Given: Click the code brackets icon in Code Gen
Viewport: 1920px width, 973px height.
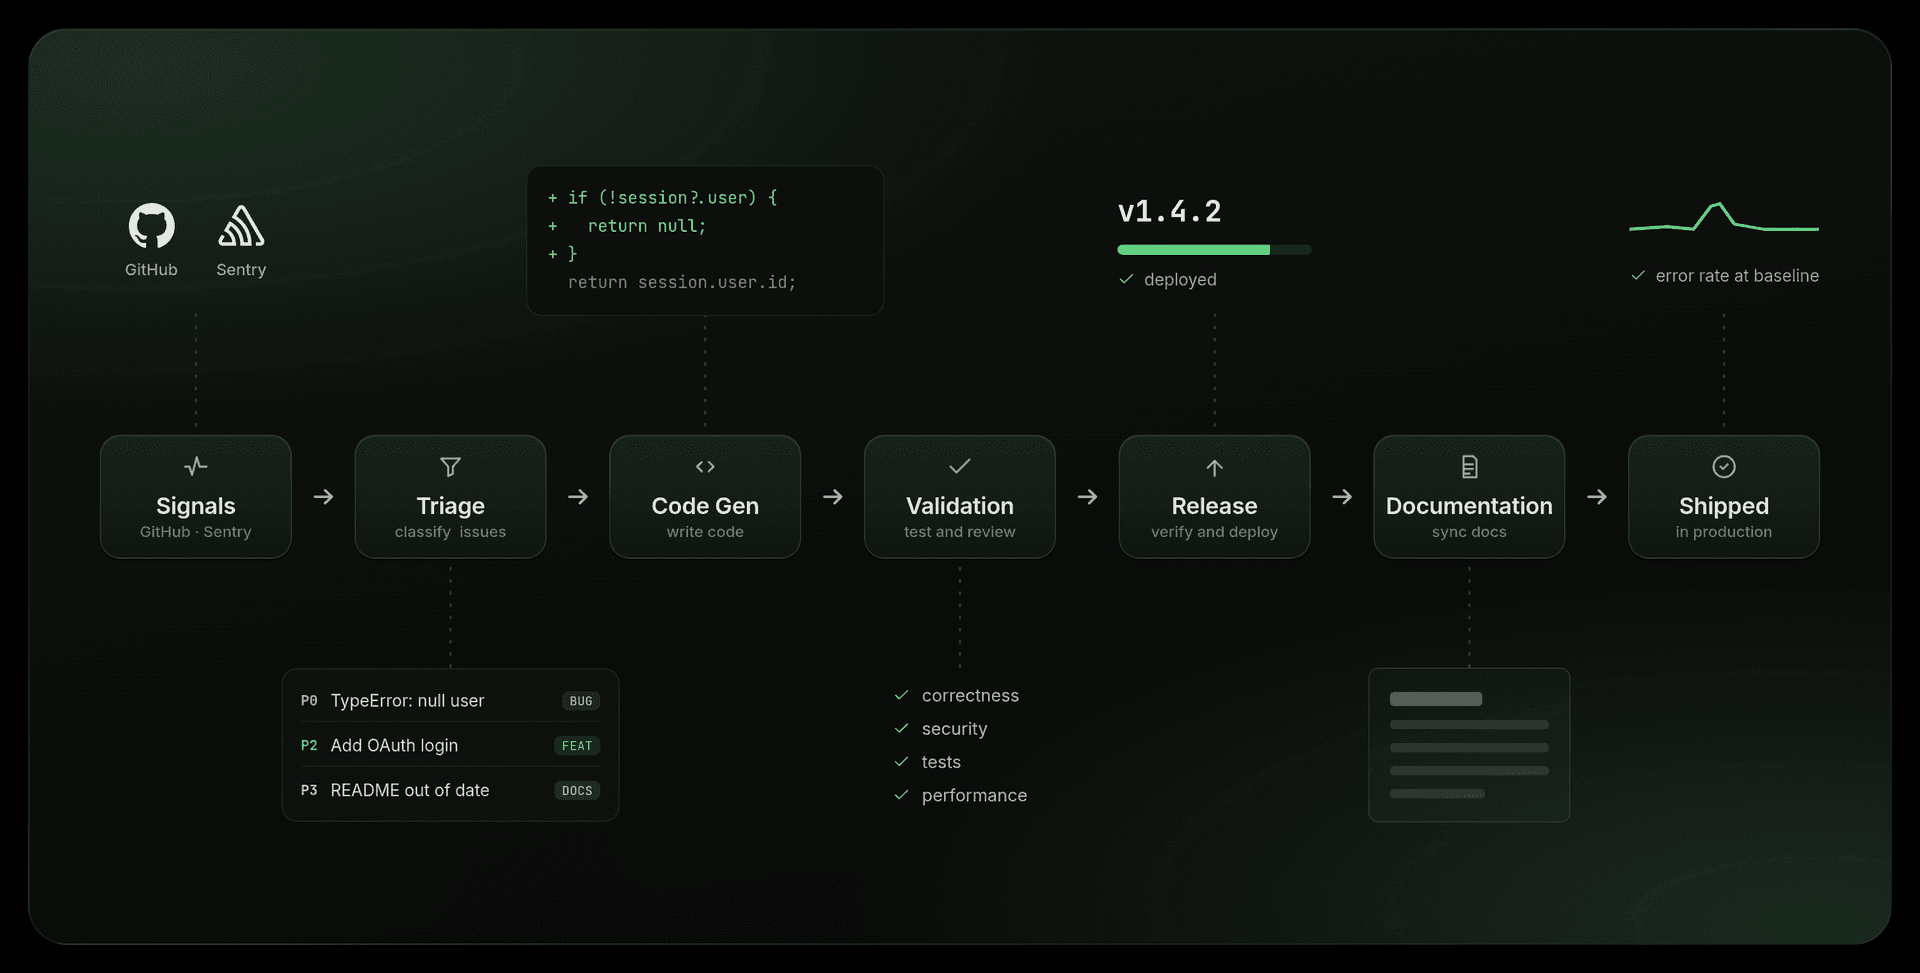Looking at the screenshot, I should 705,467.
